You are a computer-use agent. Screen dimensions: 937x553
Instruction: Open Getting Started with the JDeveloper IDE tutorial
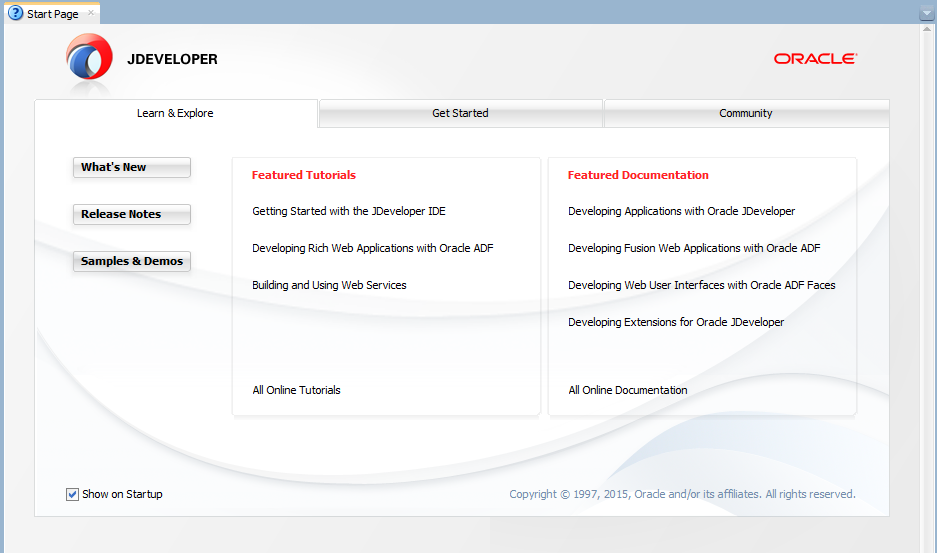[x=349, y=211]
